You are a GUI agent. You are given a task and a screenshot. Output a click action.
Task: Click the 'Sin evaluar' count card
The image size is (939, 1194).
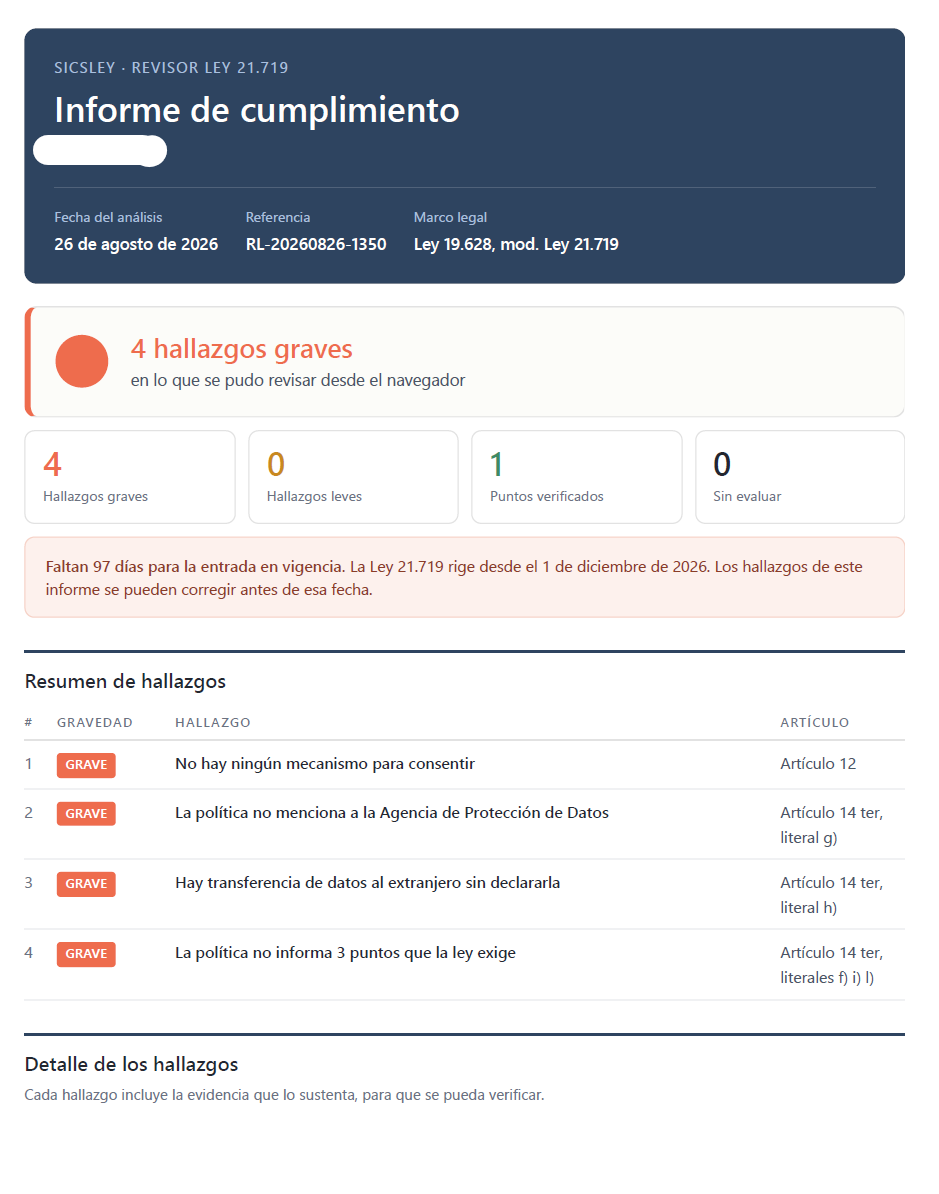coord(800,477)
